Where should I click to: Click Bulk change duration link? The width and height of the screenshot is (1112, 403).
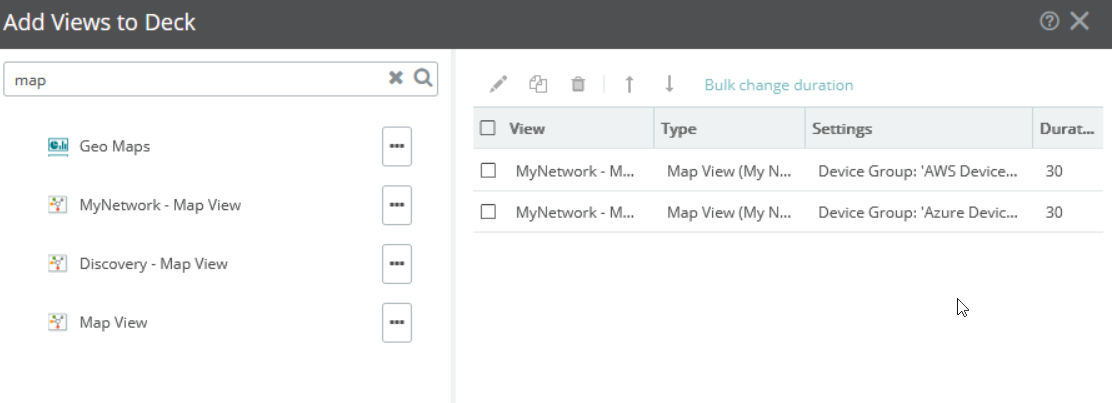[x=779, y=85]
